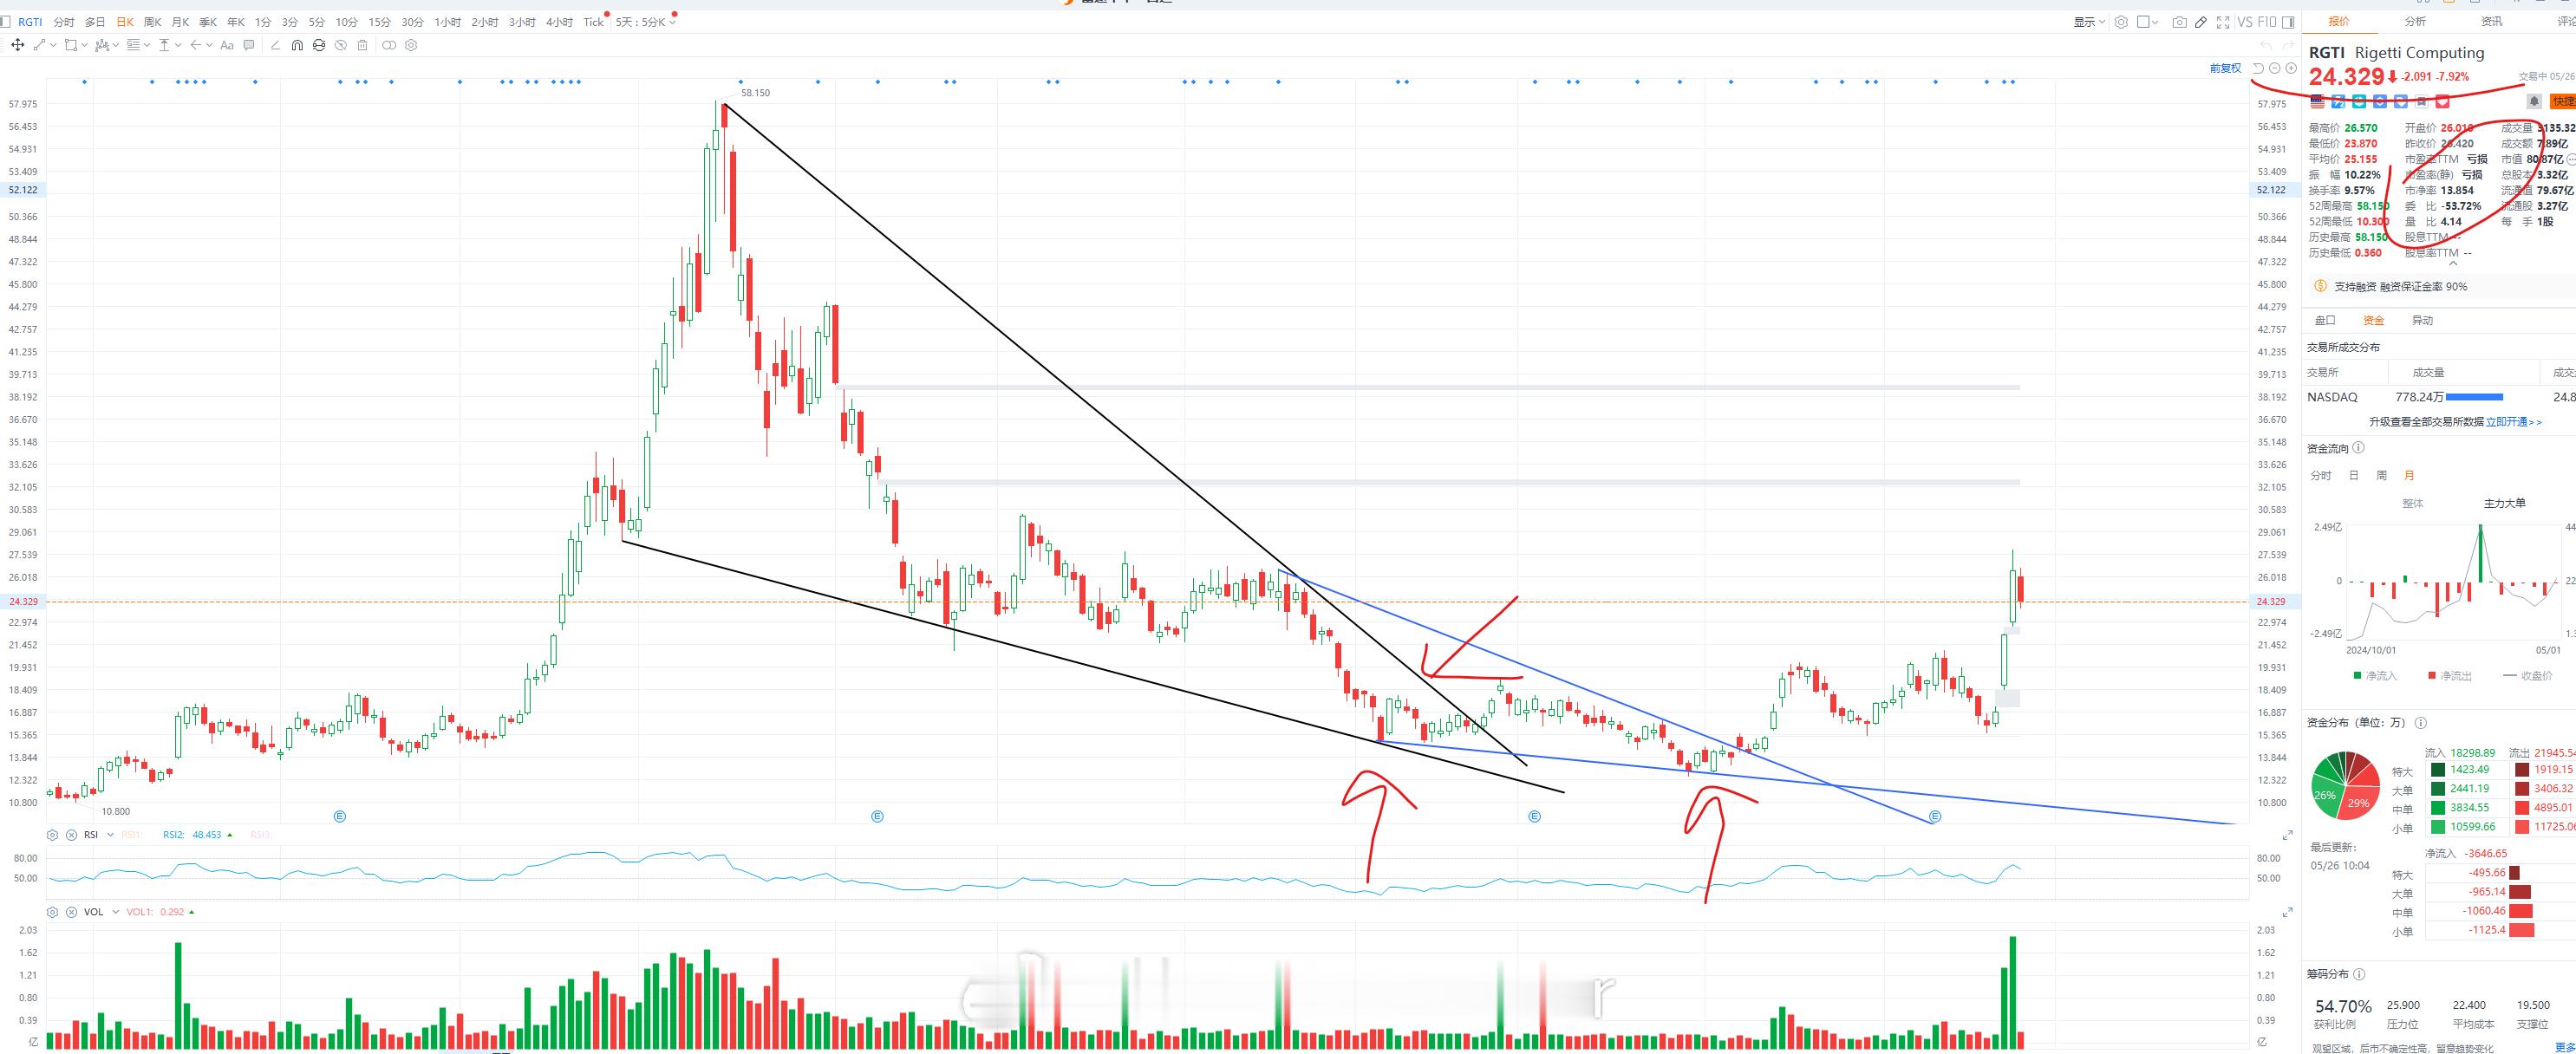Open the VOL indicator dropdown

click(116, 912)
